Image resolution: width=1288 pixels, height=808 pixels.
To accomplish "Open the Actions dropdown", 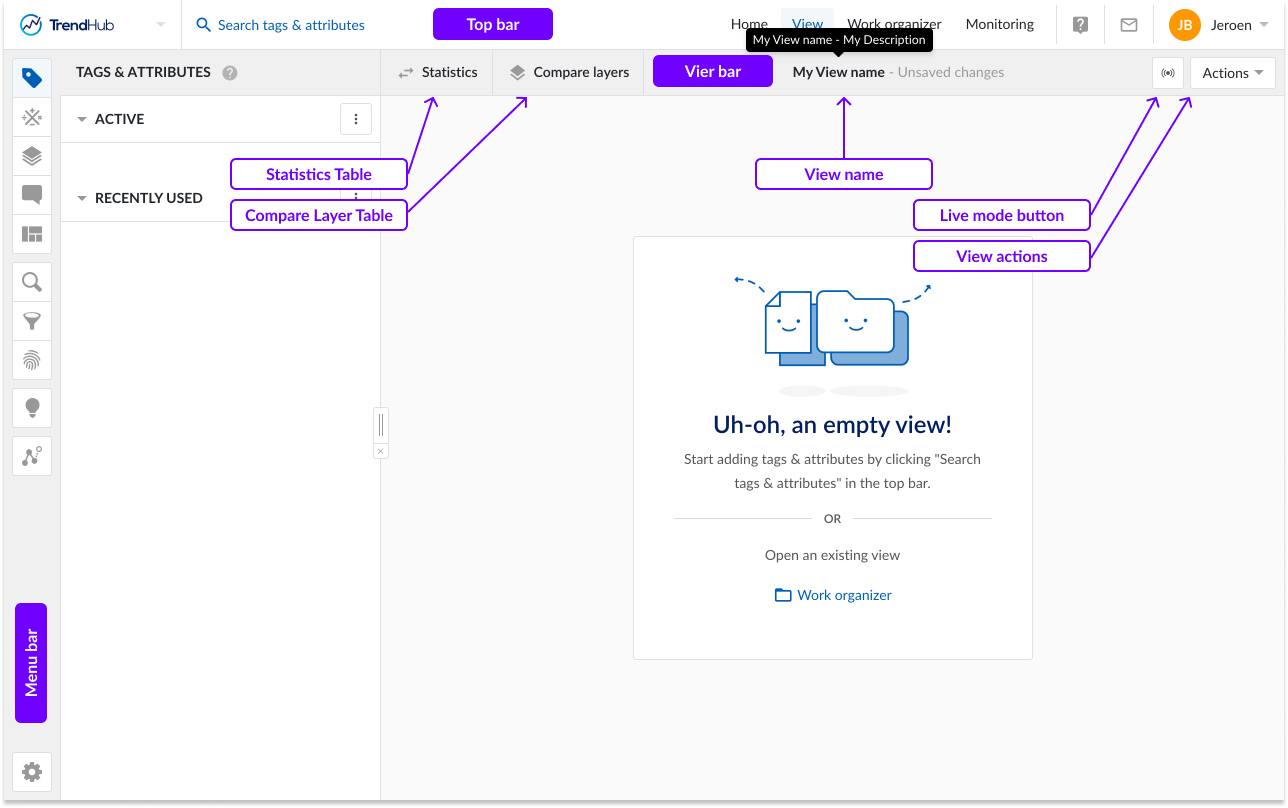I will [x=1232, y=73].
